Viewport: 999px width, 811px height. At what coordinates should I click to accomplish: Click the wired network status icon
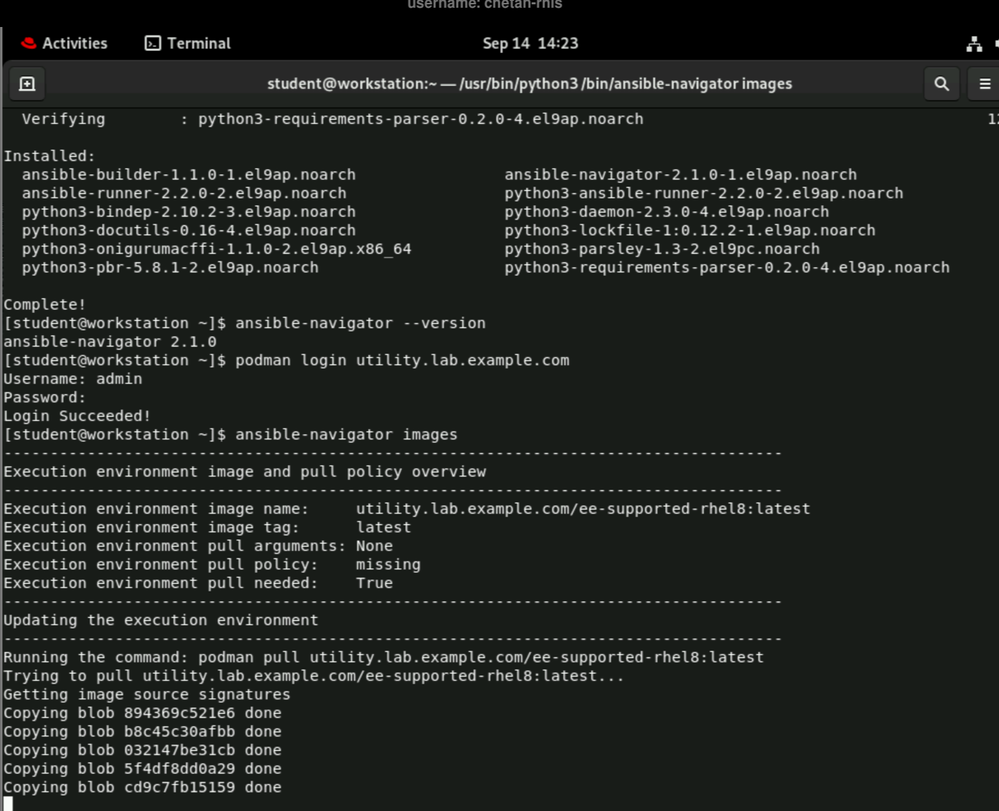974,44
